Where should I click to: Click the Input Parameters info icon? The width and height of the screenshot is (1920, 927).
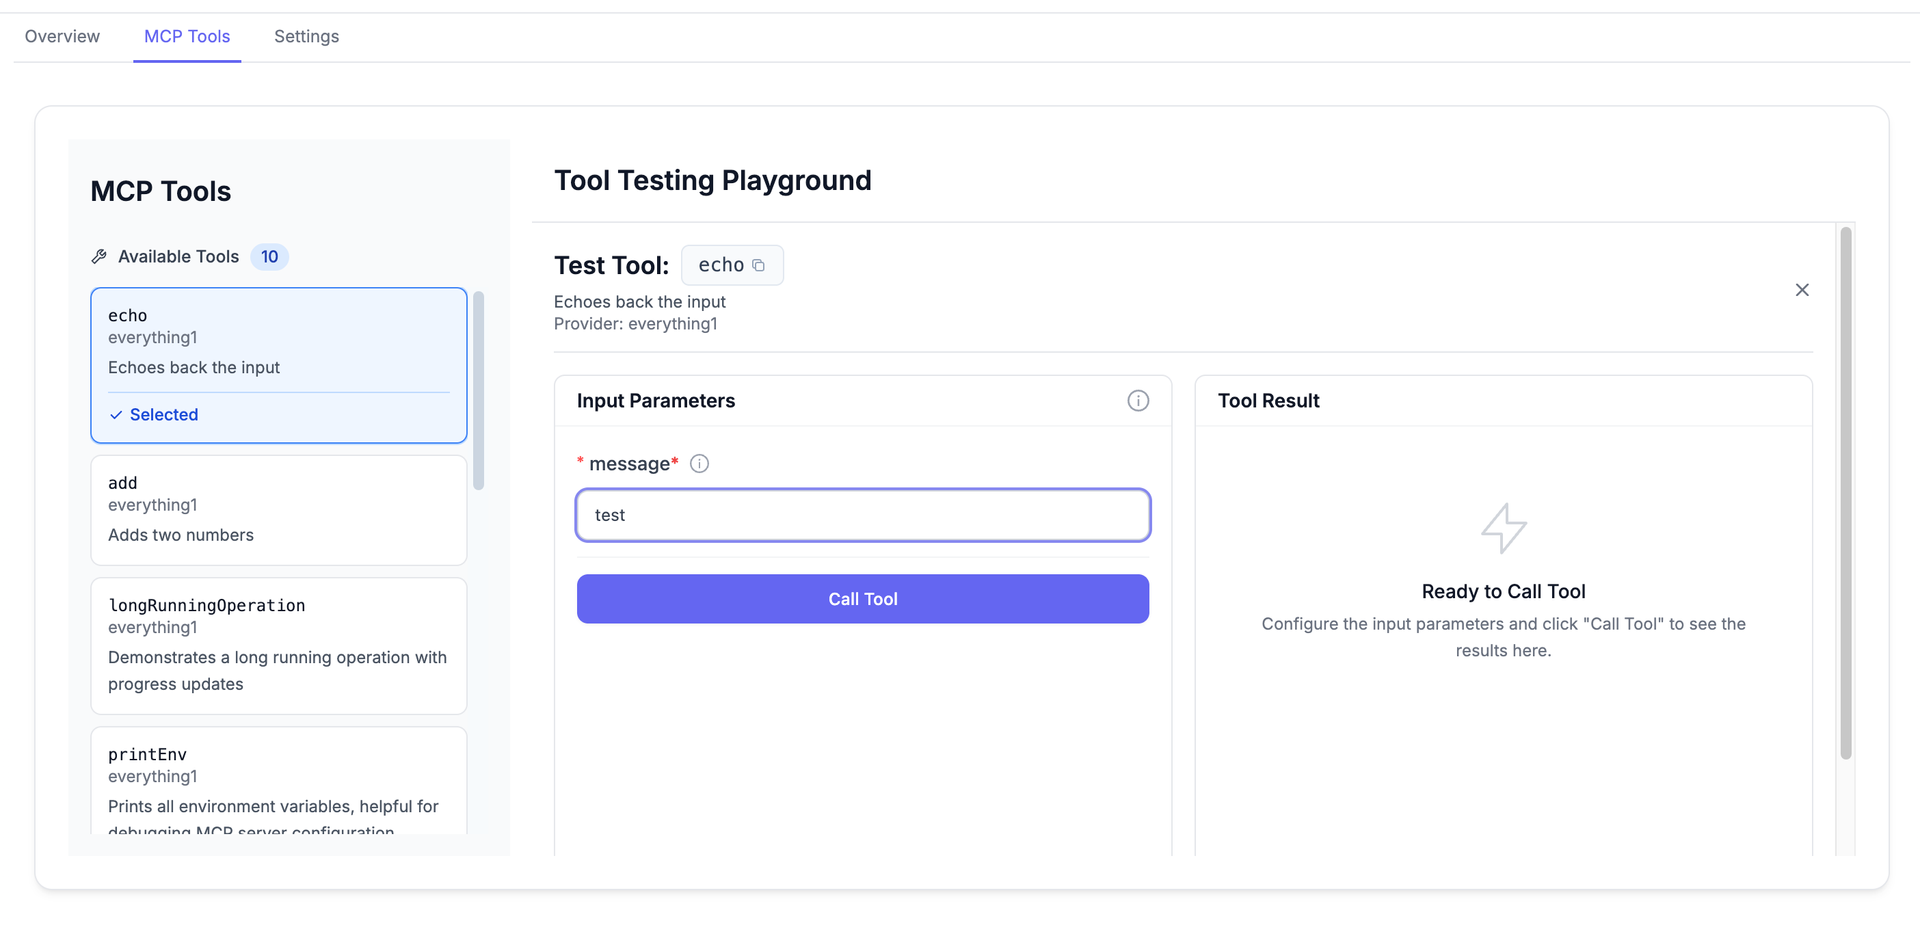coord(1138,401)
